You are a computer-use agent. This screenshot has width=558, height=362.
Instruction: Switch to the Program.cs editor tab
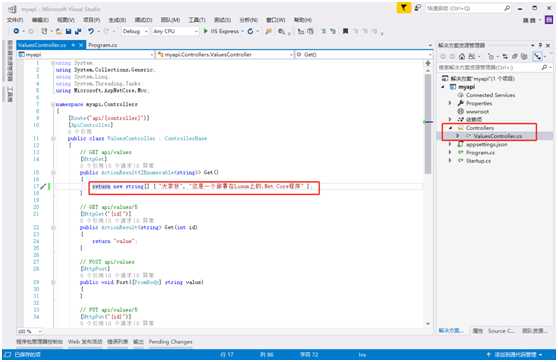pos(102,45)
